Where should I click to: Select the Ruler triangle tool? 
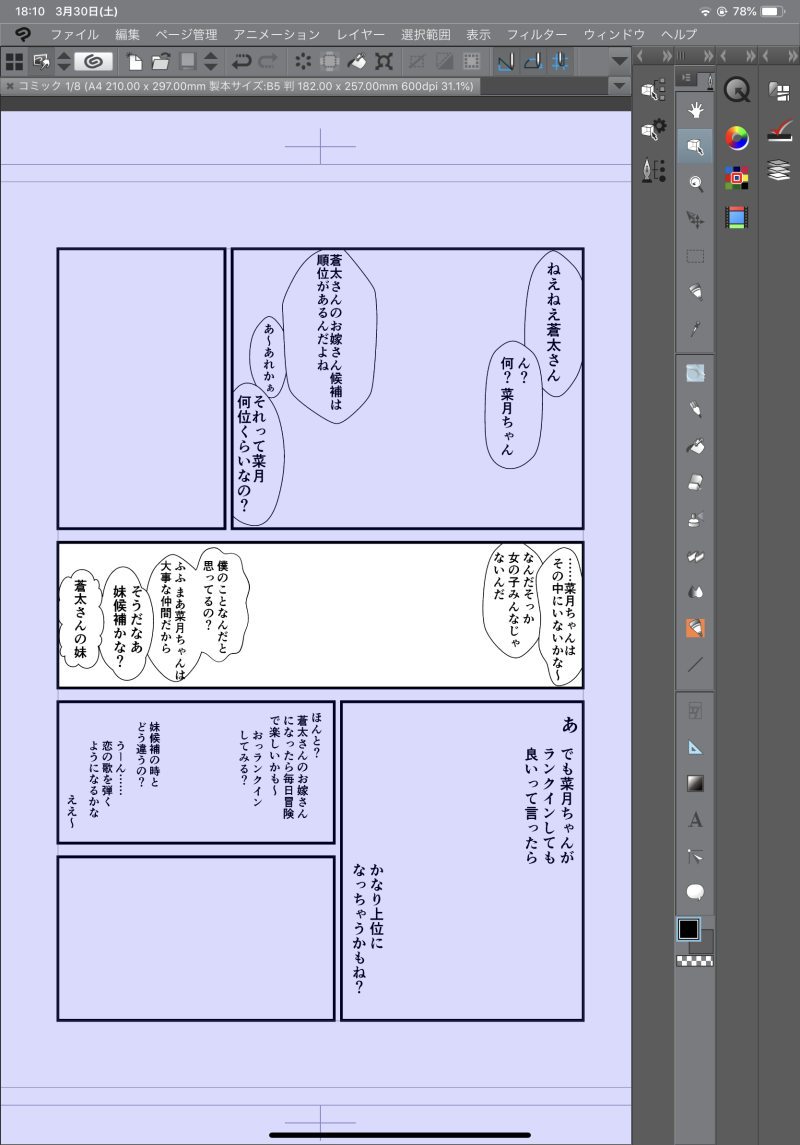pyautogui.click(x=696, y=747)
